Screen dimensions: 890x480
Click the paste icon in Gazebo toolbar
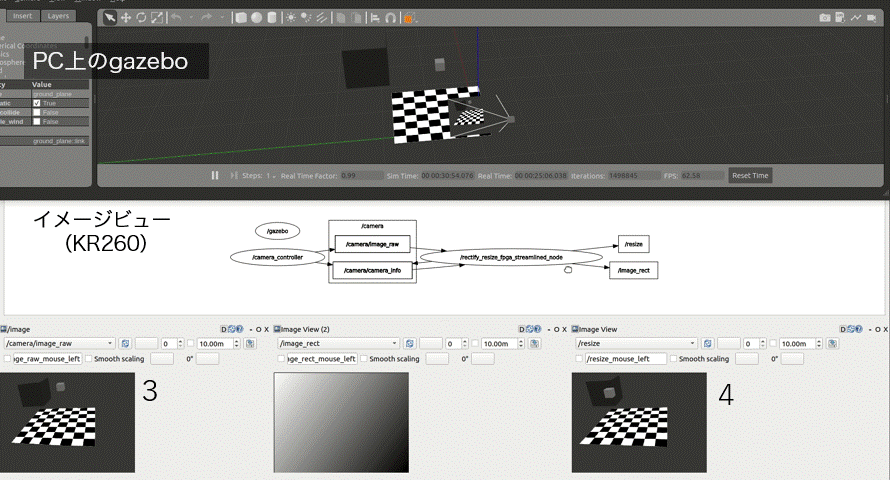356,18
